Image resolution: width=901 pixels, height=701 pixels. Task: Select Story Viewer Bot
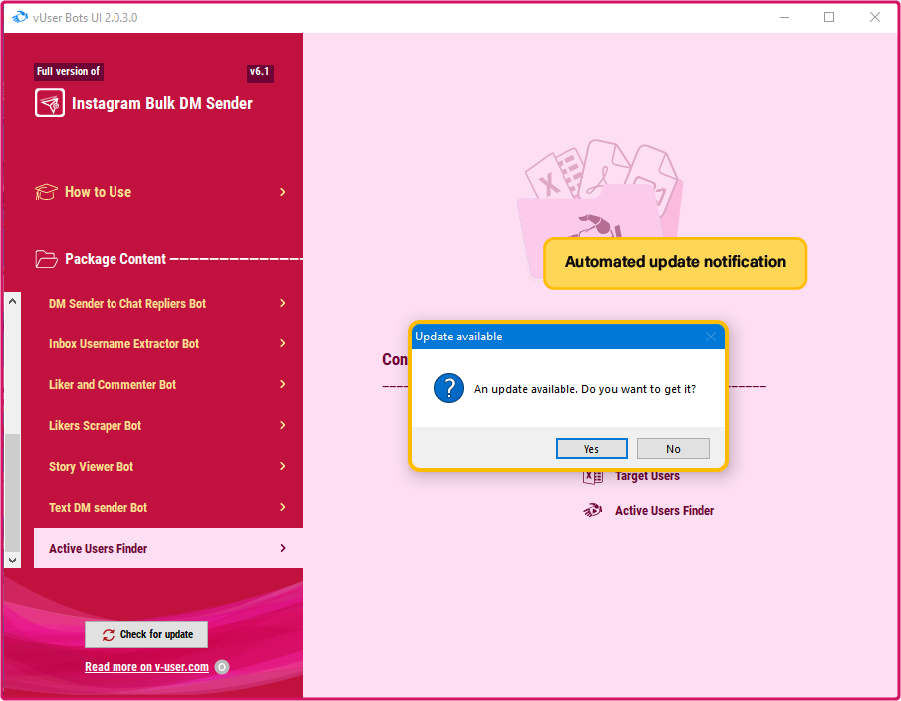pos(168,466)
